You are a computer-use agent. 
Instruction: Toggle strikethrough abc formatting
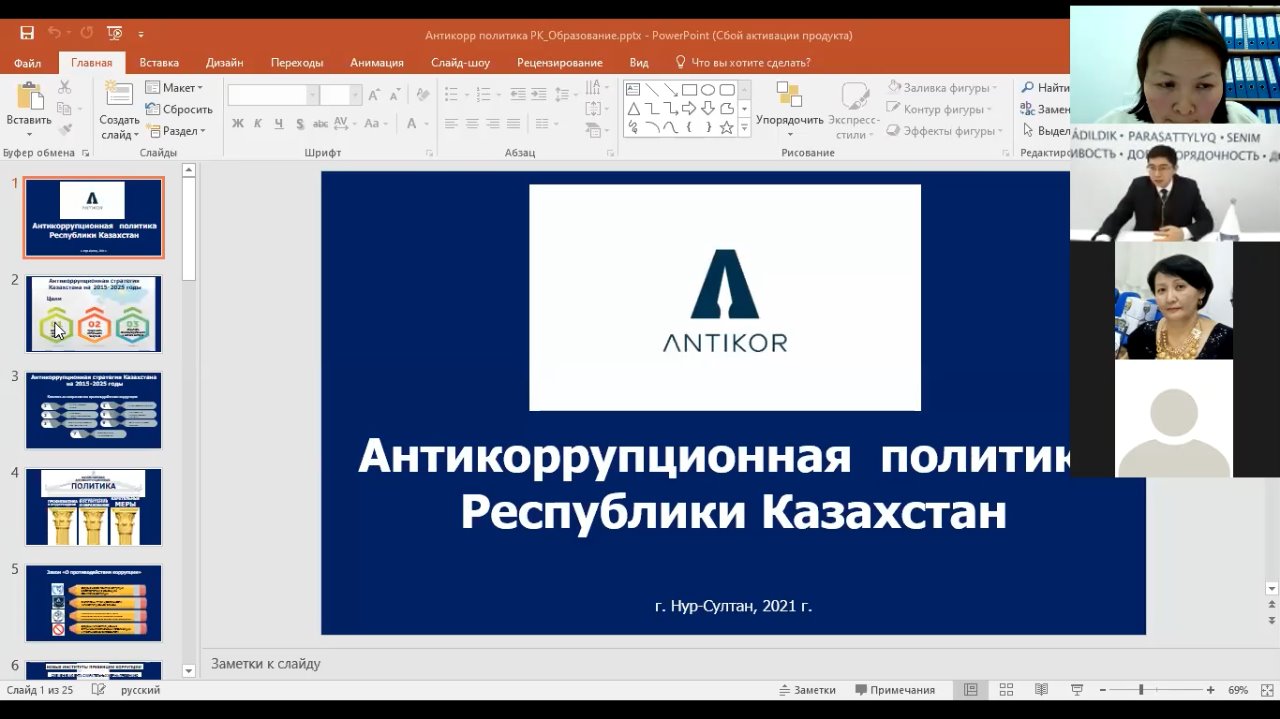[x=321, y=124]
